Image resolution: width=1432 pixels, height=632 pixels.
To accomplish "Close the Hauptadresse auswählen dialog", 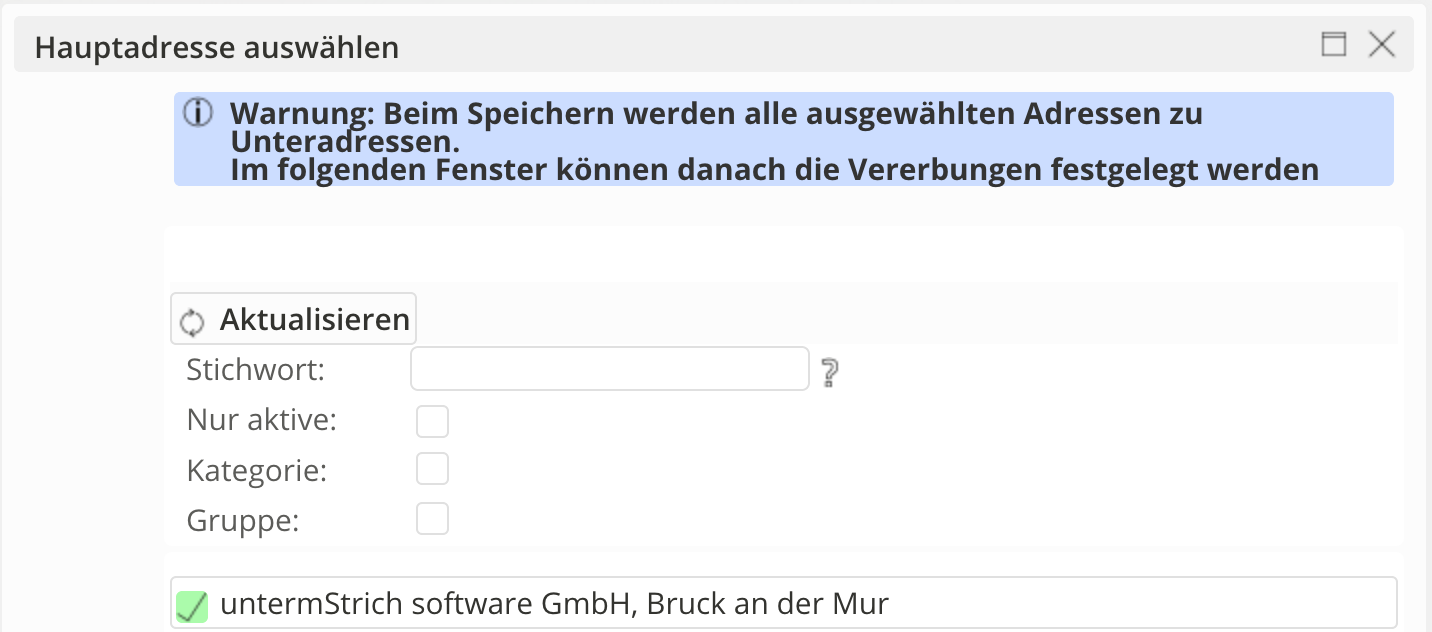I will click(1381, 44).
